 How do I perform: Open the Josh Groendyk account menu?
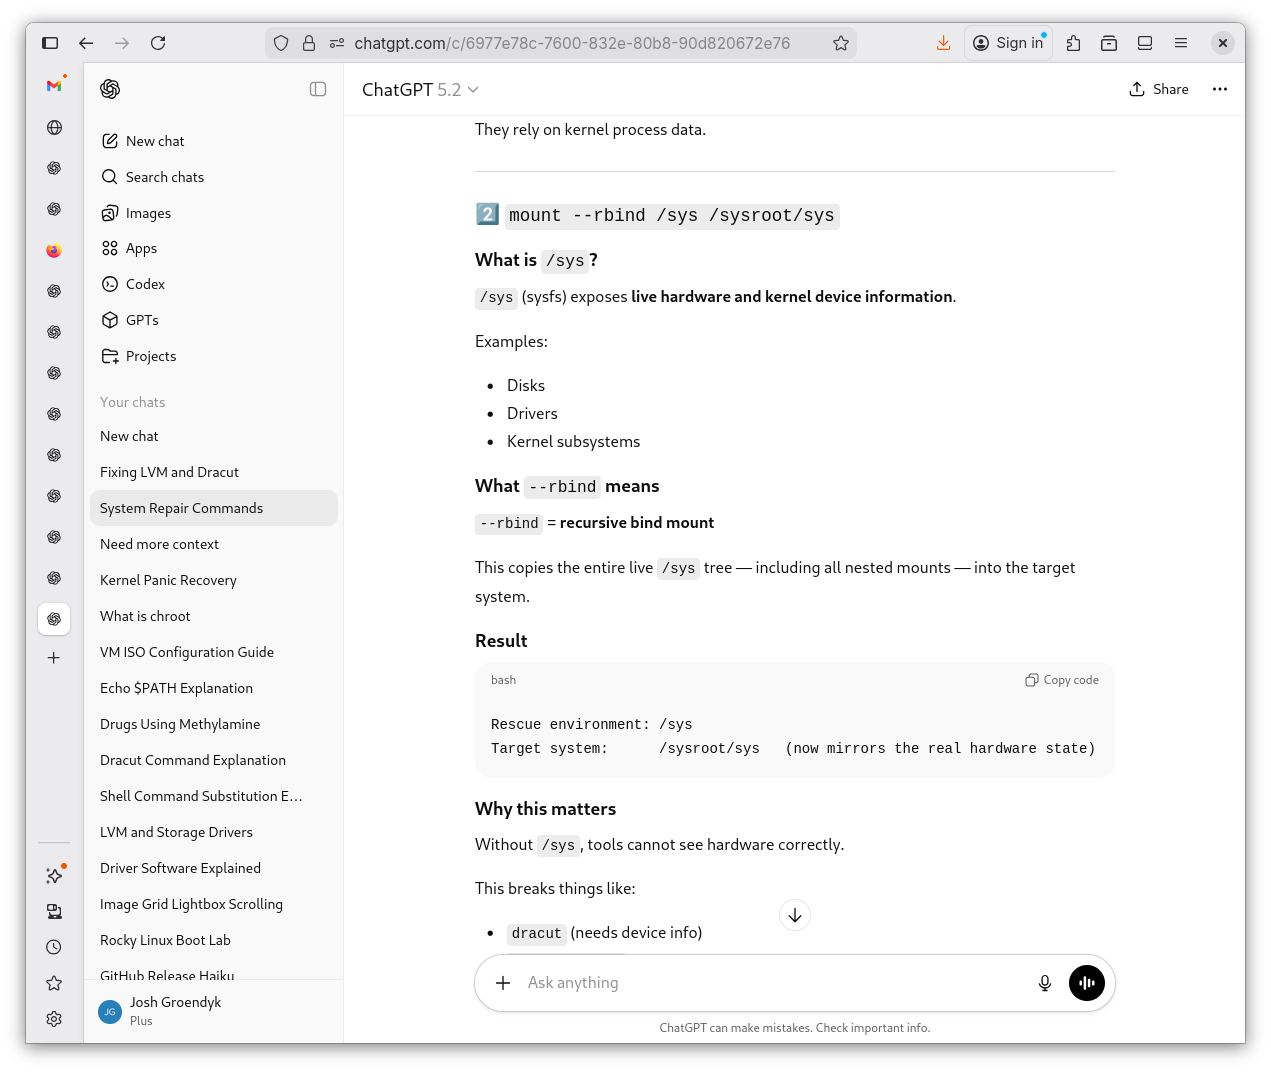175,1010
